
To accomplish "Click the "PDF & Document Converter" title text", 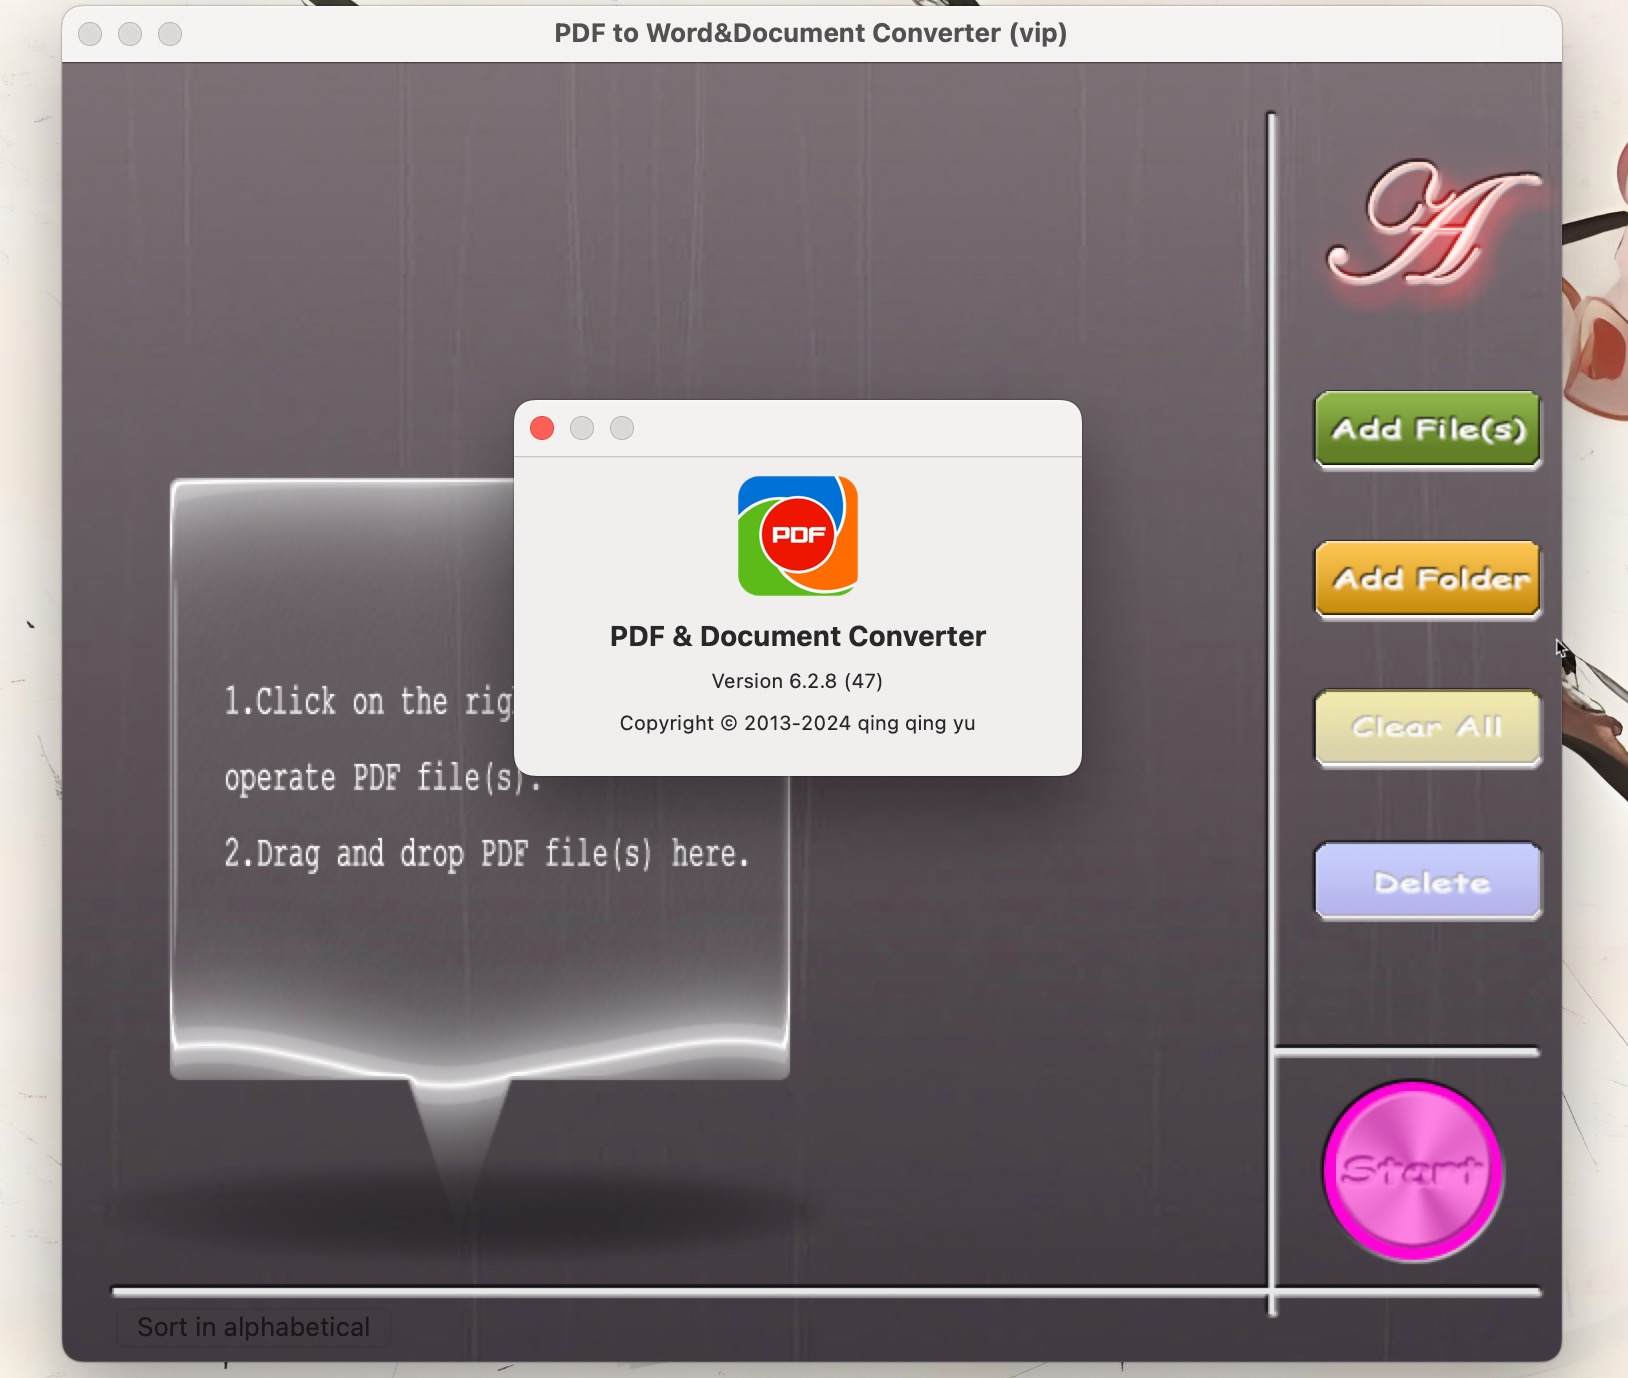I will click(798, 636).
